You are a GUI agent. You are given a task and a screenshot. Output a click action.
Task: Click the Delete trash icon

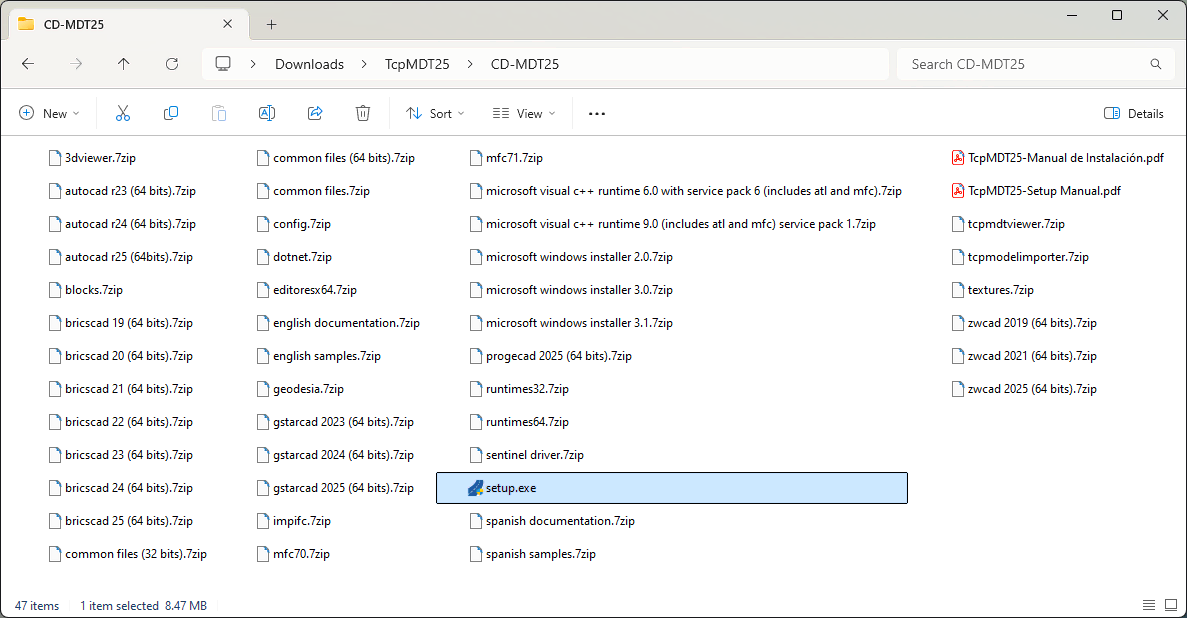click(x=363, y=114)
